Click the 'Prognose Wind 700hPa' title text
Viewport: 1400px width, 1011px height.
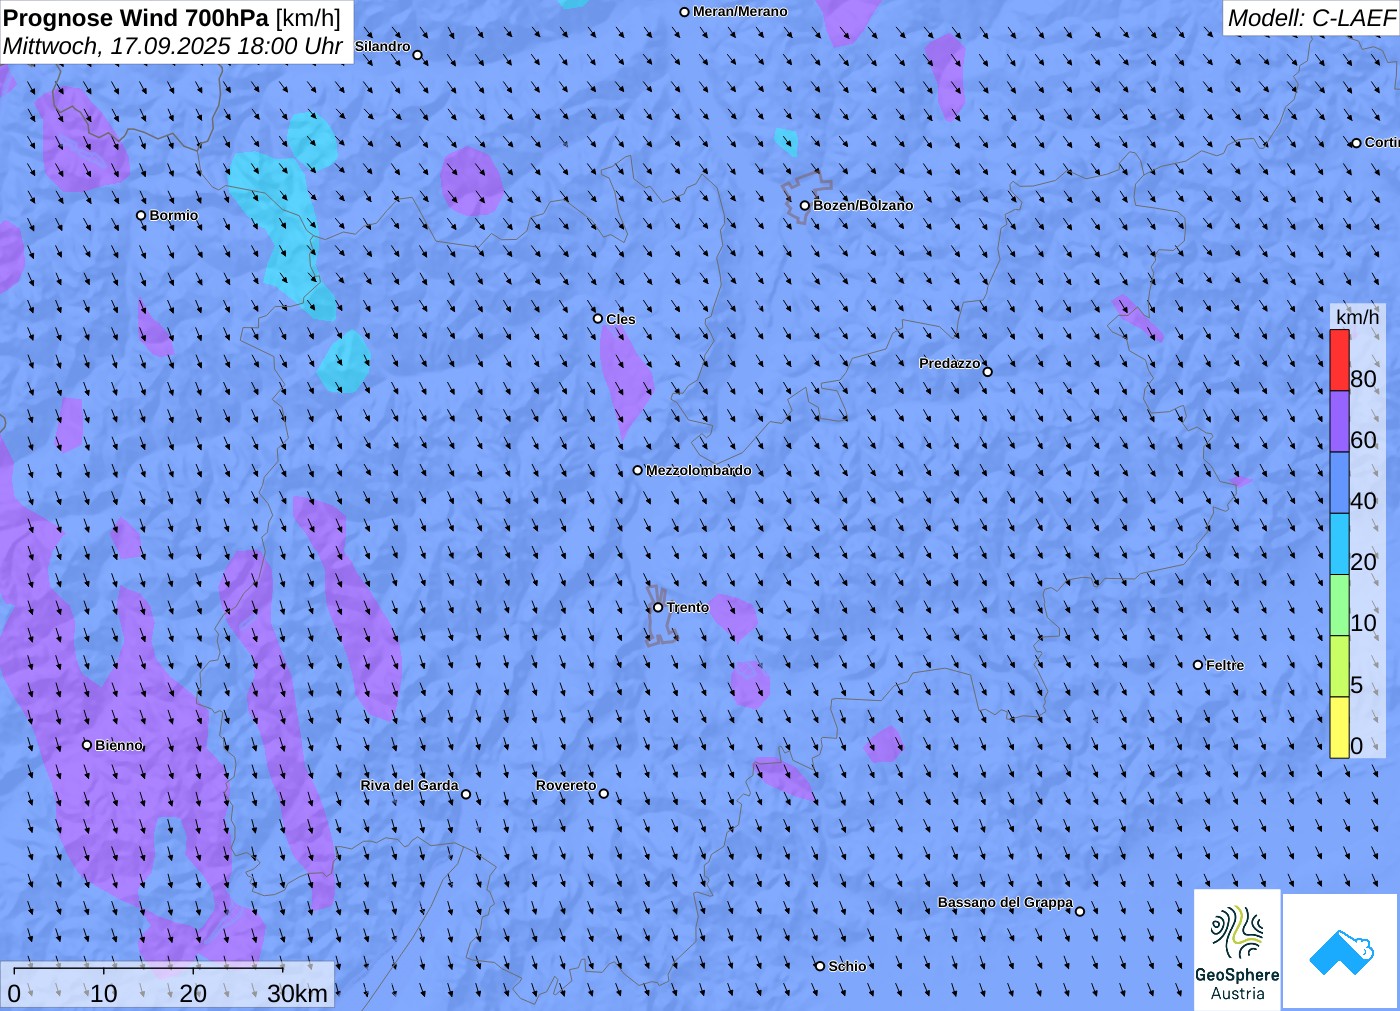tap(136, 18)
